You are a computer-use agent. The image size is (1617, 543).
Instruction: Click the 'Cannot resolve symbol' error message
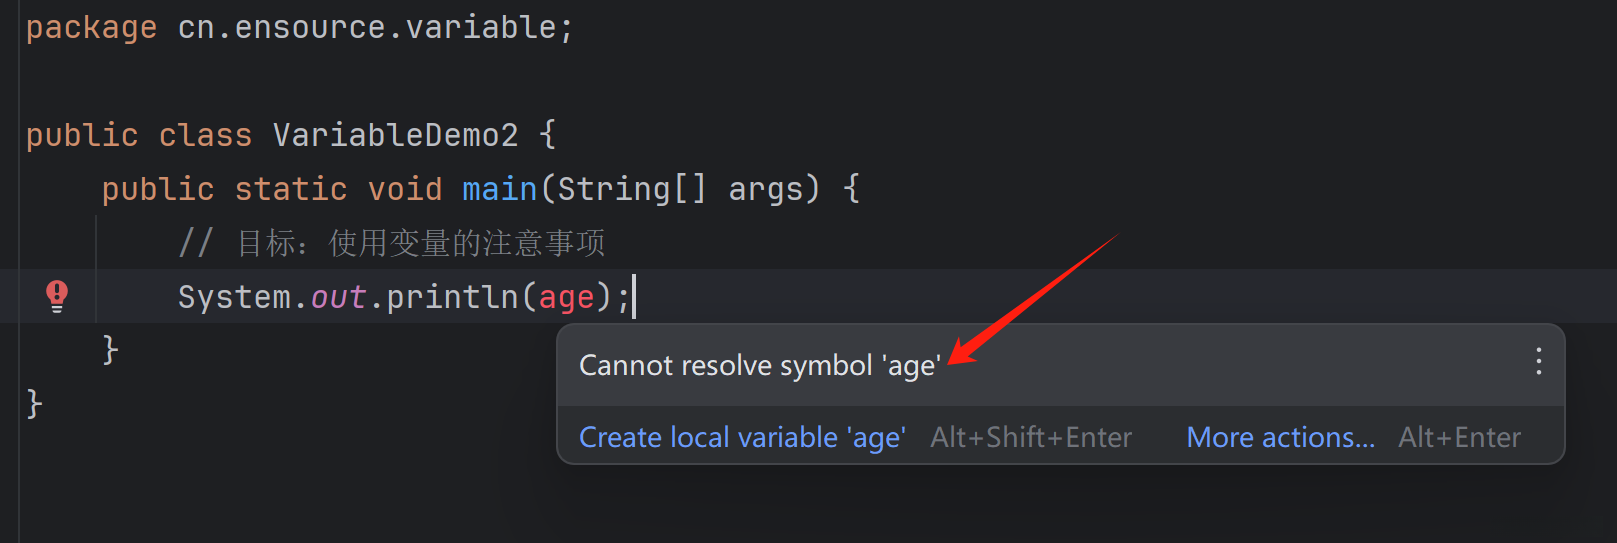(759, 366)
